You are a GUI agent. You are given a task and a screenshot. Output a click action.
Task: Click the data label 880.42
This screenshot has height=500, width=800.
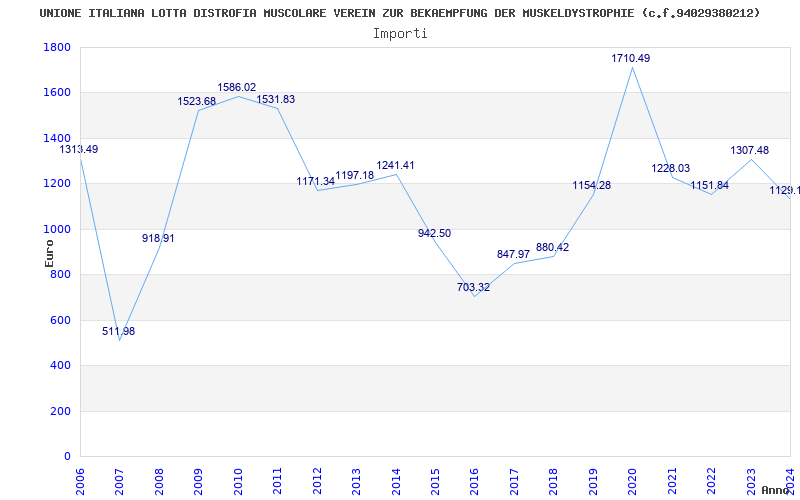pos(553,247)
